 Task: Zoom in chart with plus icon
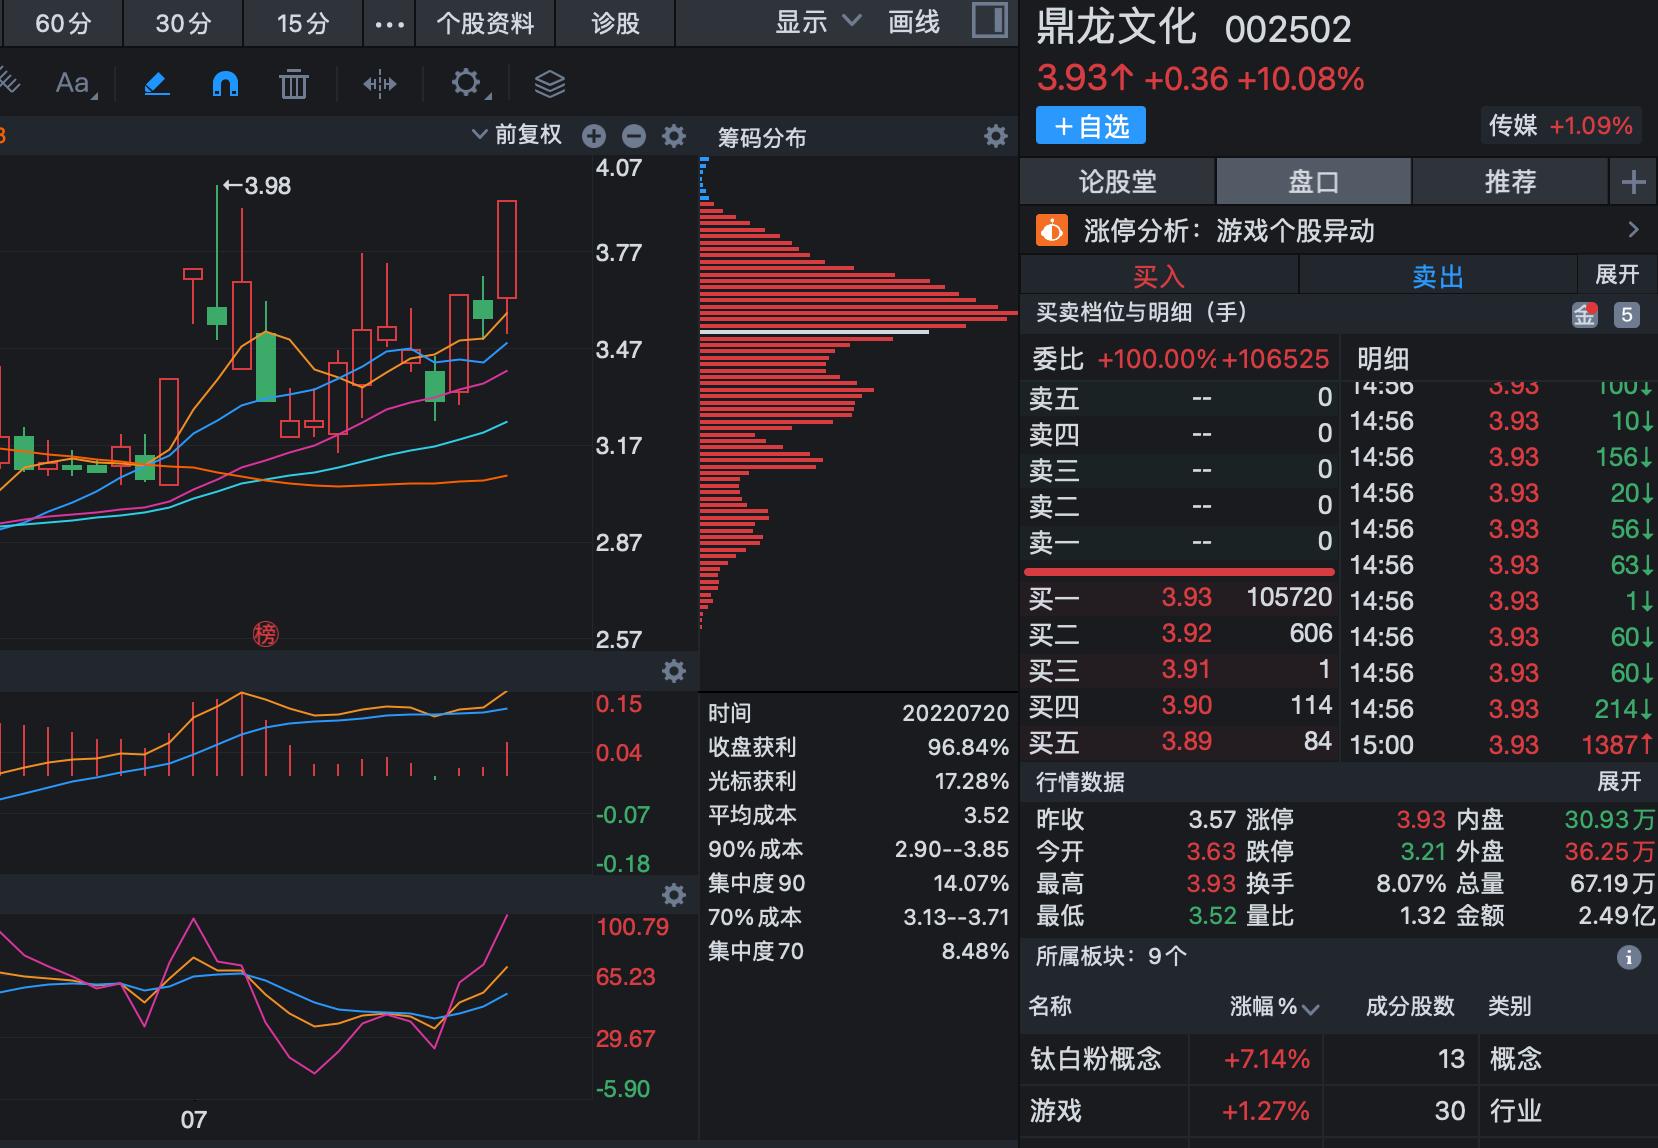(594, 136)
